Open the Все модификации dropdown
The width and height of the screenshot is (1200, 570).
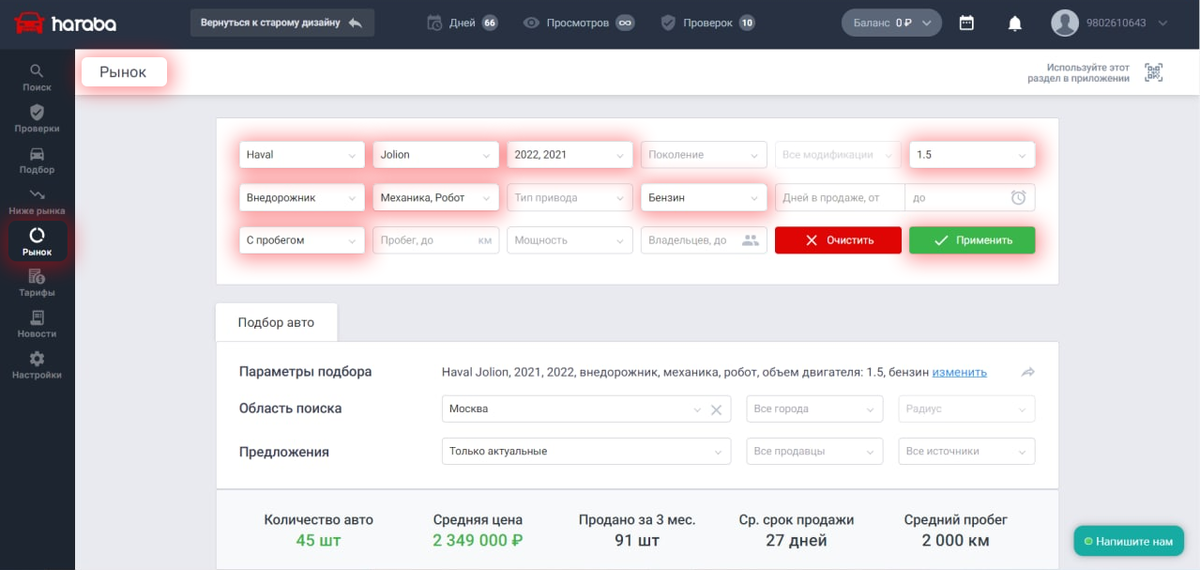pyautogui.click(x=838, y=155)
